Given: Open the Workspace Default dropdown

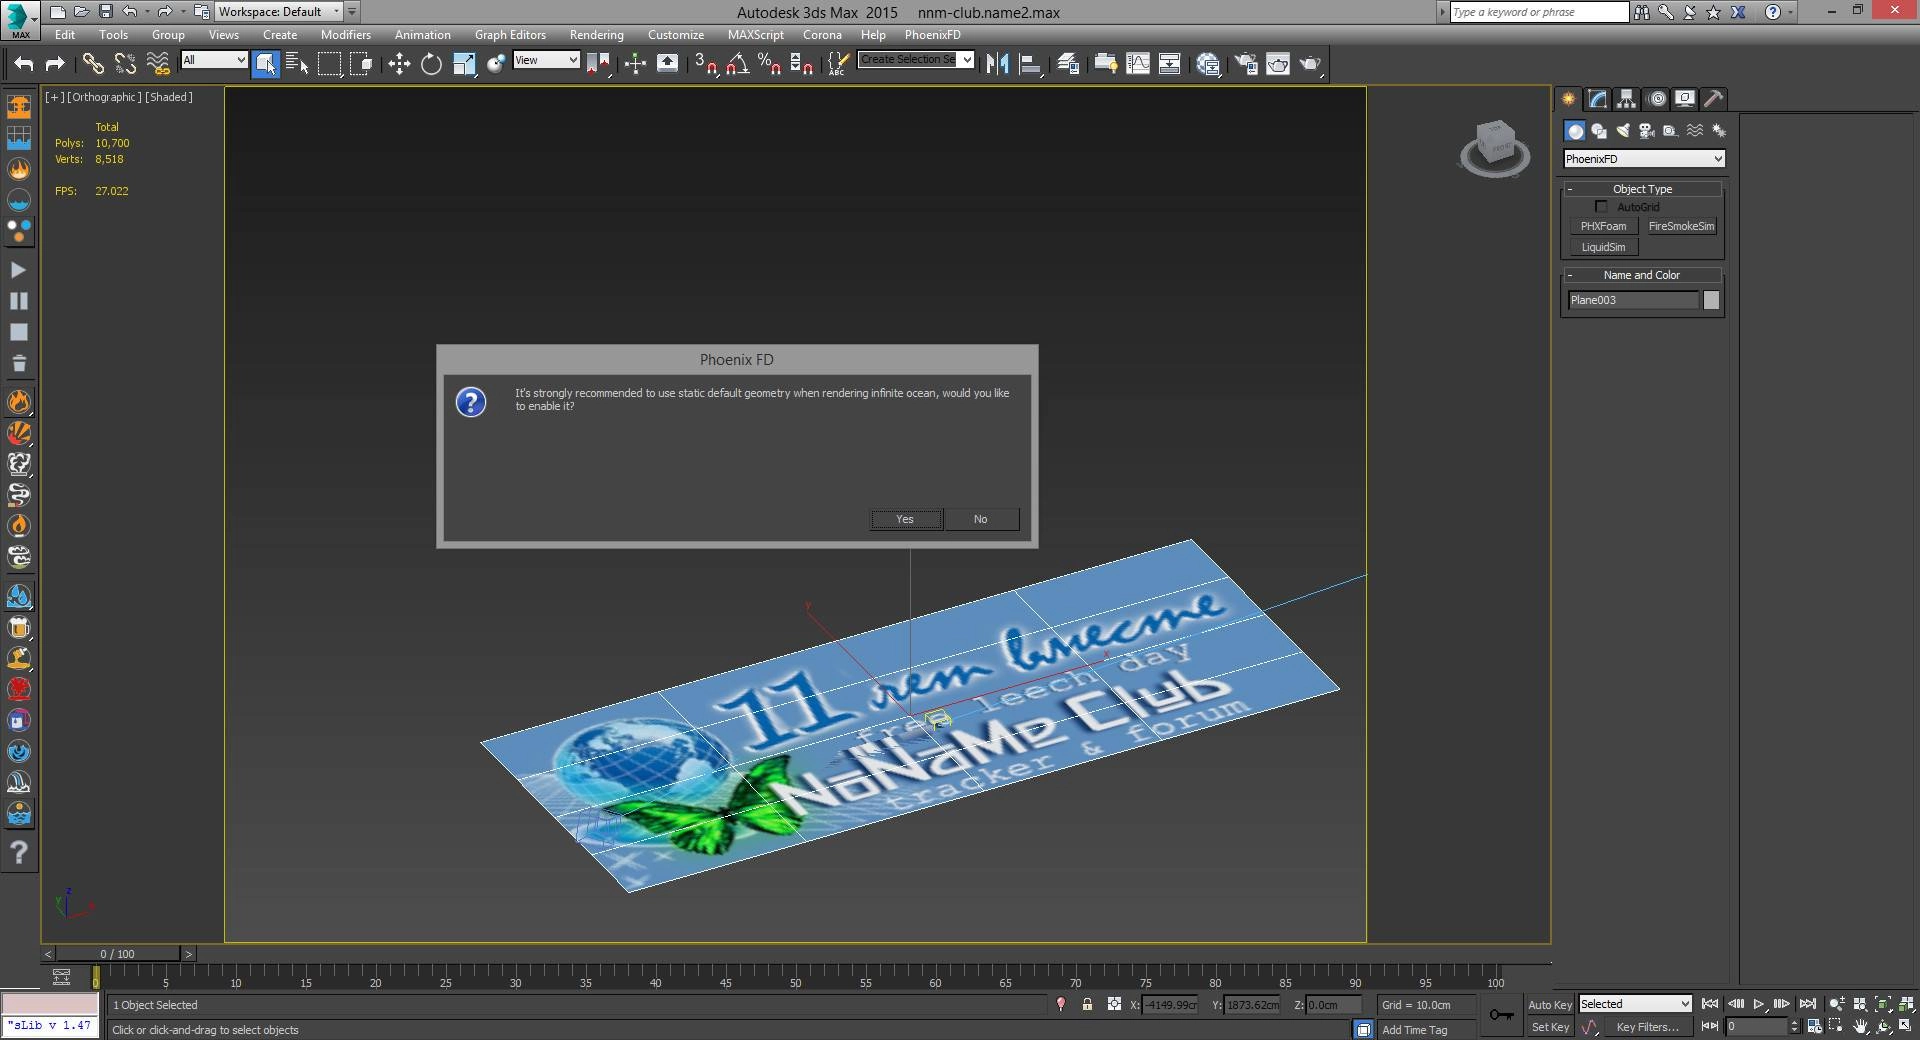Looking at the screenshot, I should tap(278, 12).
